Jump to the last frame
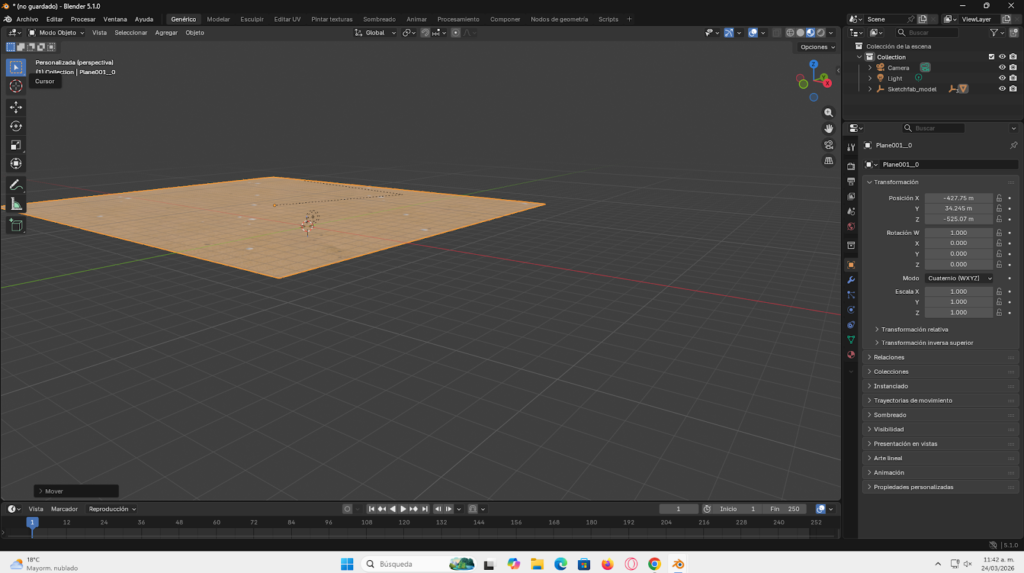Image resolution: width=1024 pixels, height=573 pixels. (424, 509)
